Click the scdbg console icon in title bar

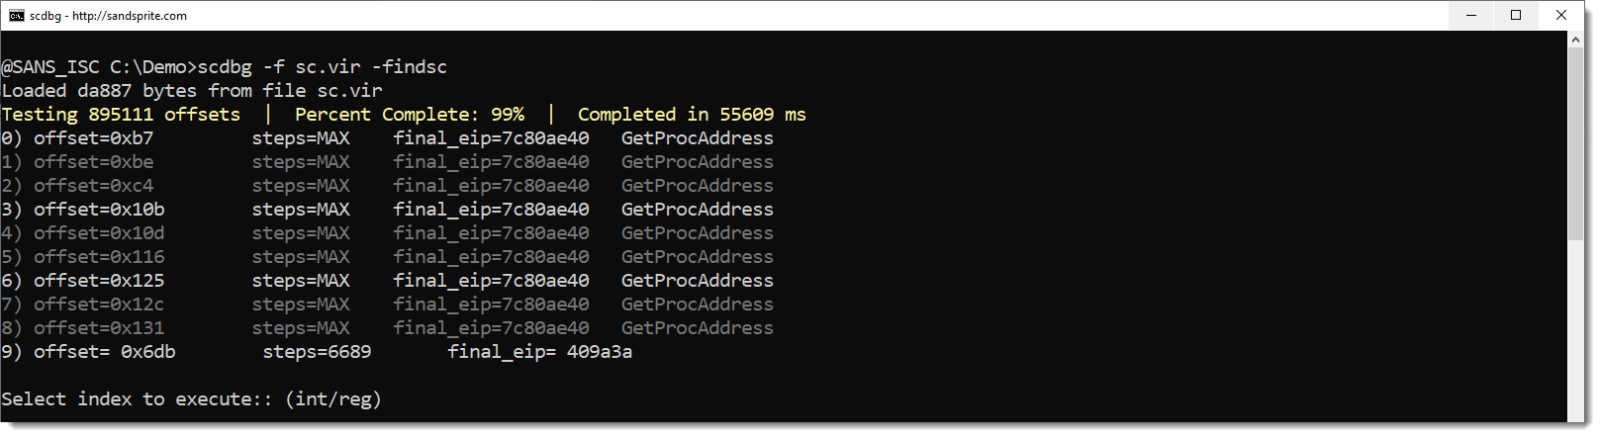pyautogui.click(x=16, y=15)
